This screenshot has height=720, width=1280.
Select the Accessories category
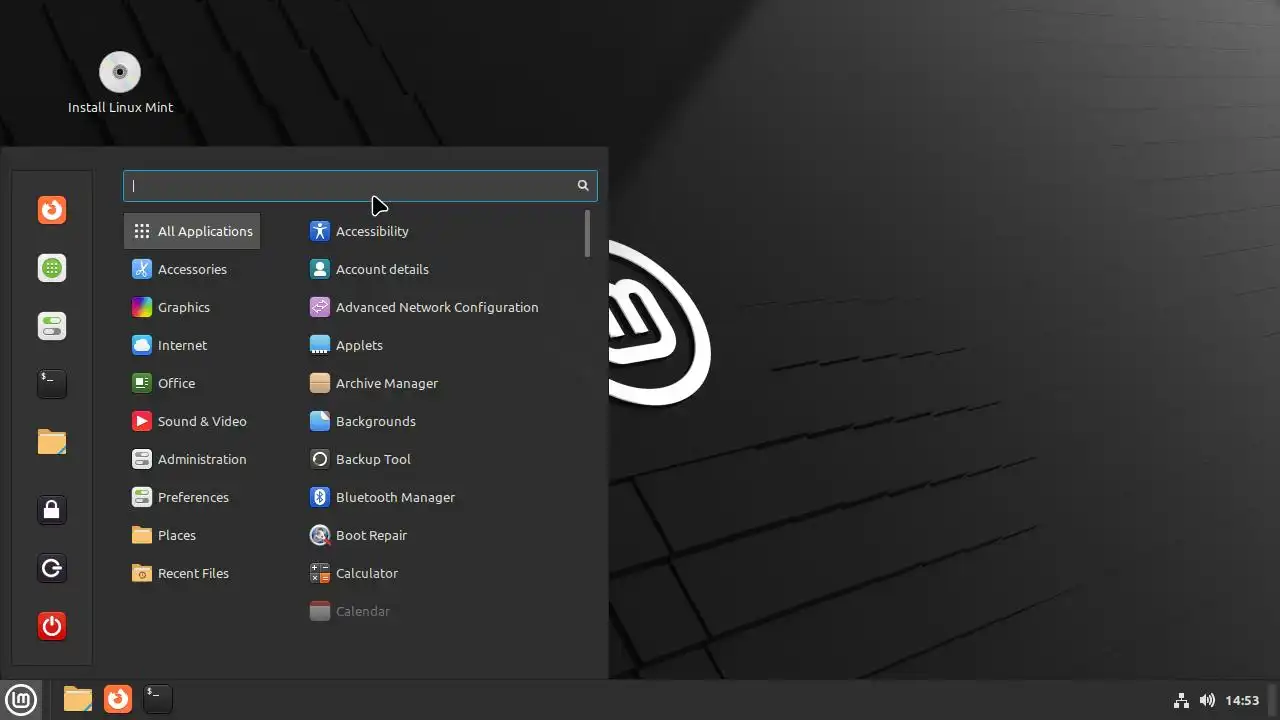point(192,269)
